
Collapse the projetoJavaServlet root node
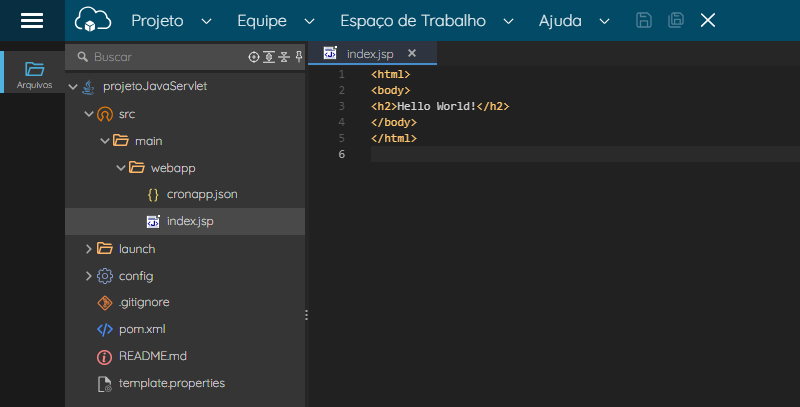click(x=73, y=87)
